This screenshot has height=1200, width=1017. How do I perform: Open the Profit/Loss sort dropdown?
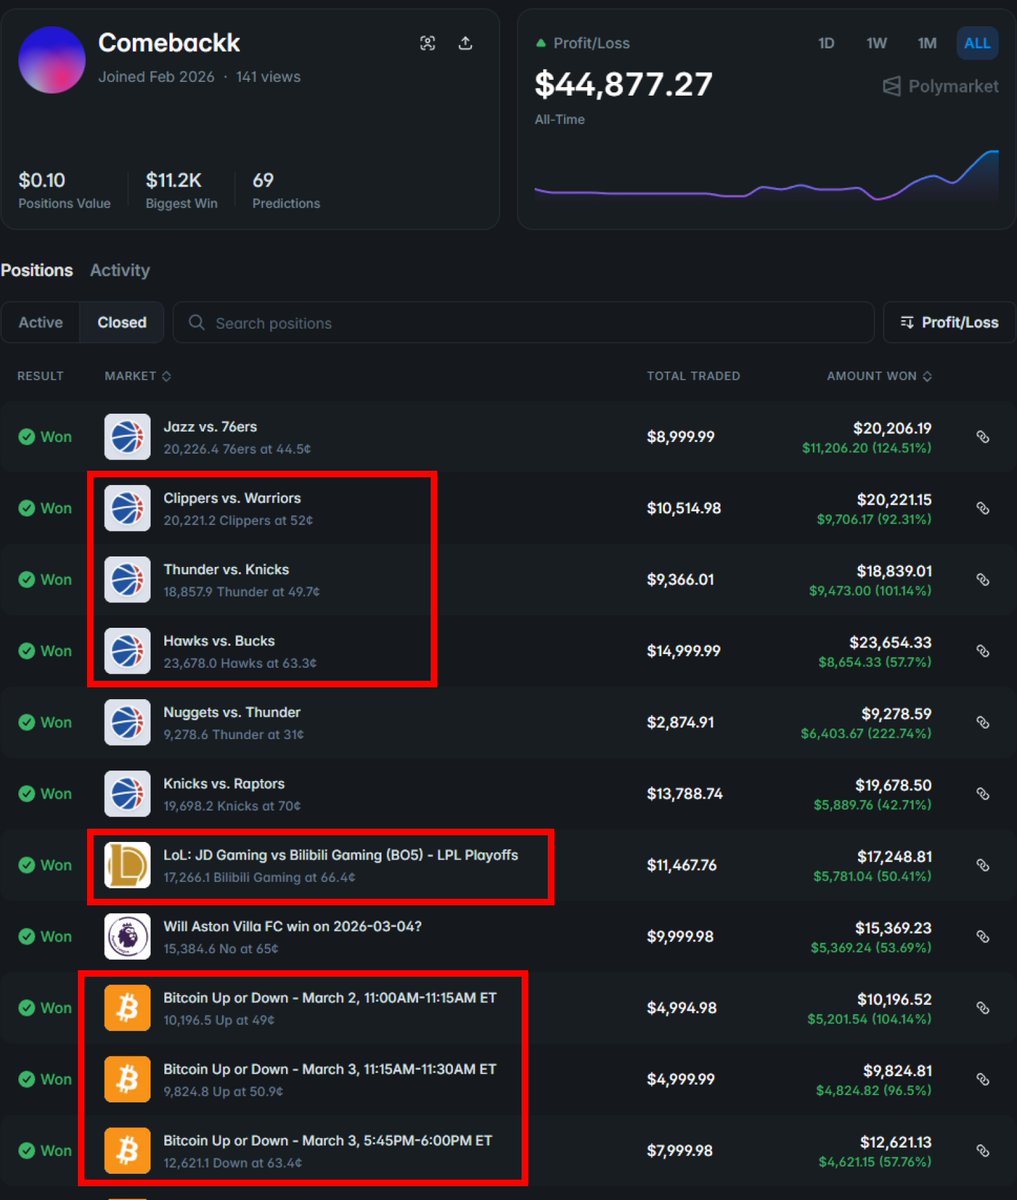(949, 322)
